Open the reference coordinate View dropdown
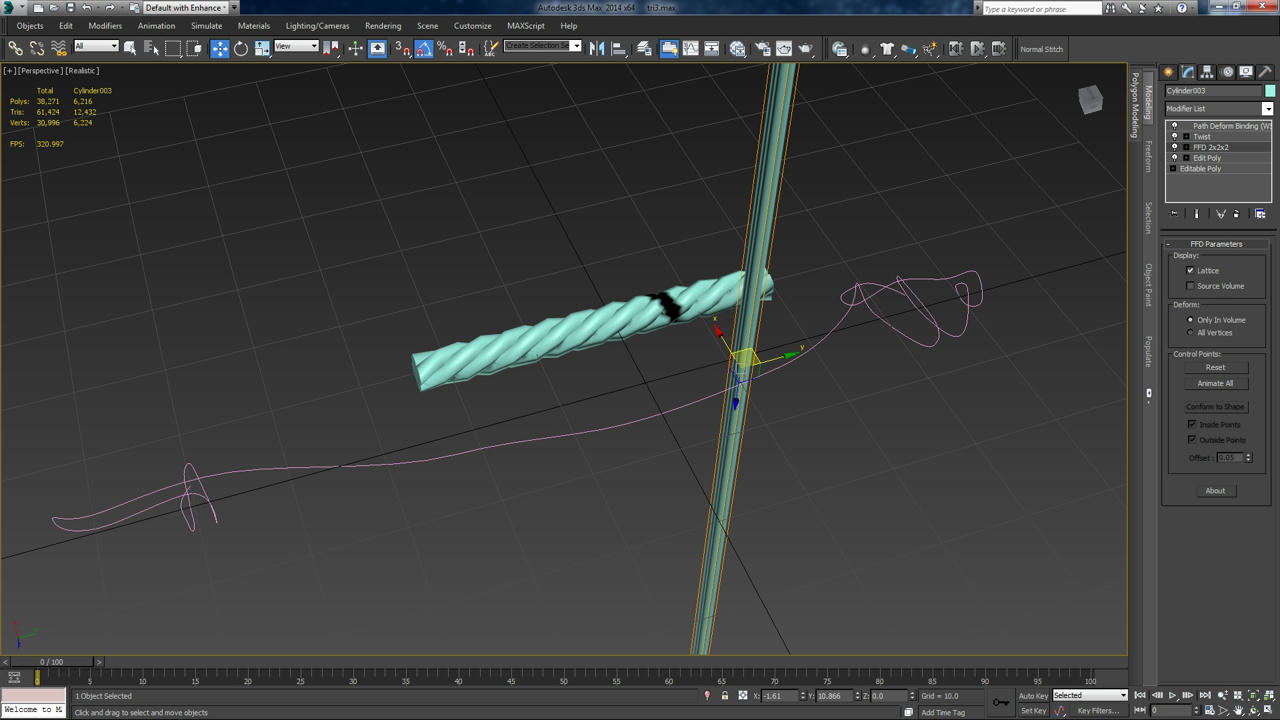The width and height of the screenshot is (1280, 720). pyautogui.click(x=296, y=46)
